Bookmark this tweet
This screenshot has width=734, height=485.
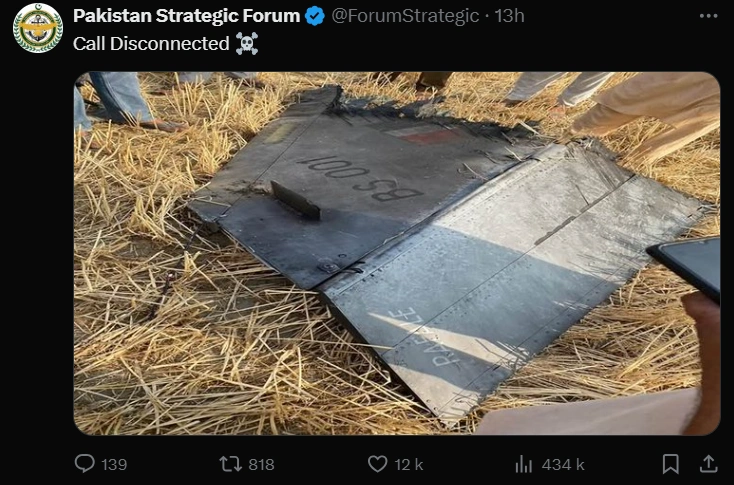pyautogui.click(x=671, y=464)
